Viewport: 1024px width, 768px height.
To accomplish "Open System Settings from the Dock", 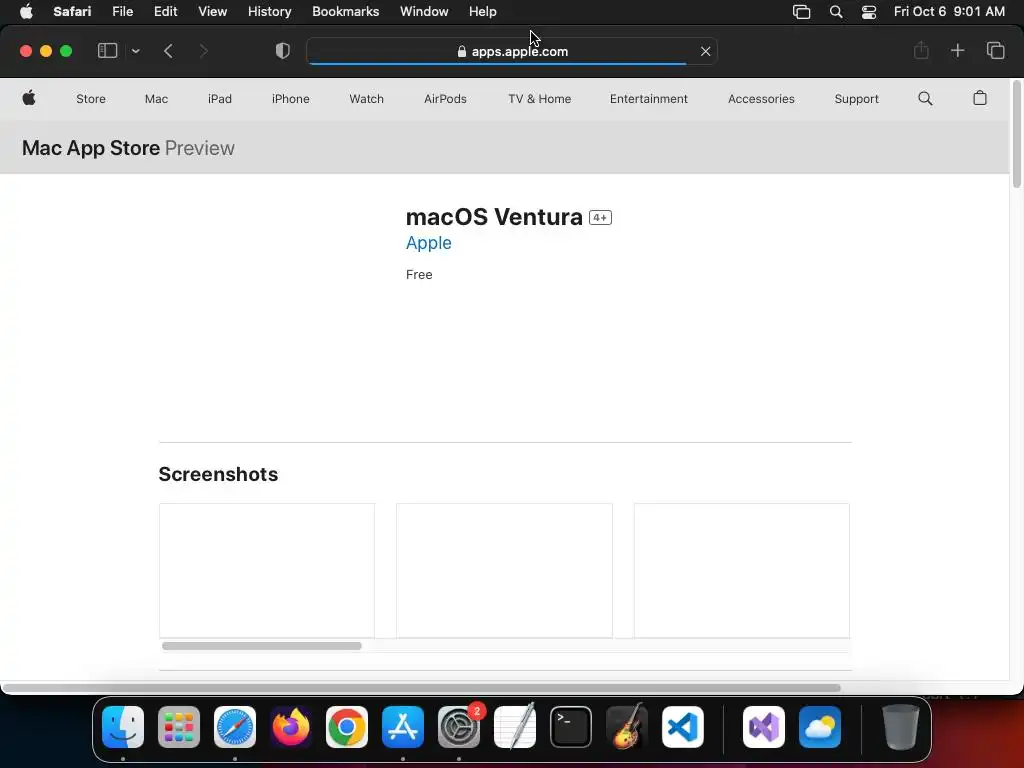I will [x=458, y=727].
